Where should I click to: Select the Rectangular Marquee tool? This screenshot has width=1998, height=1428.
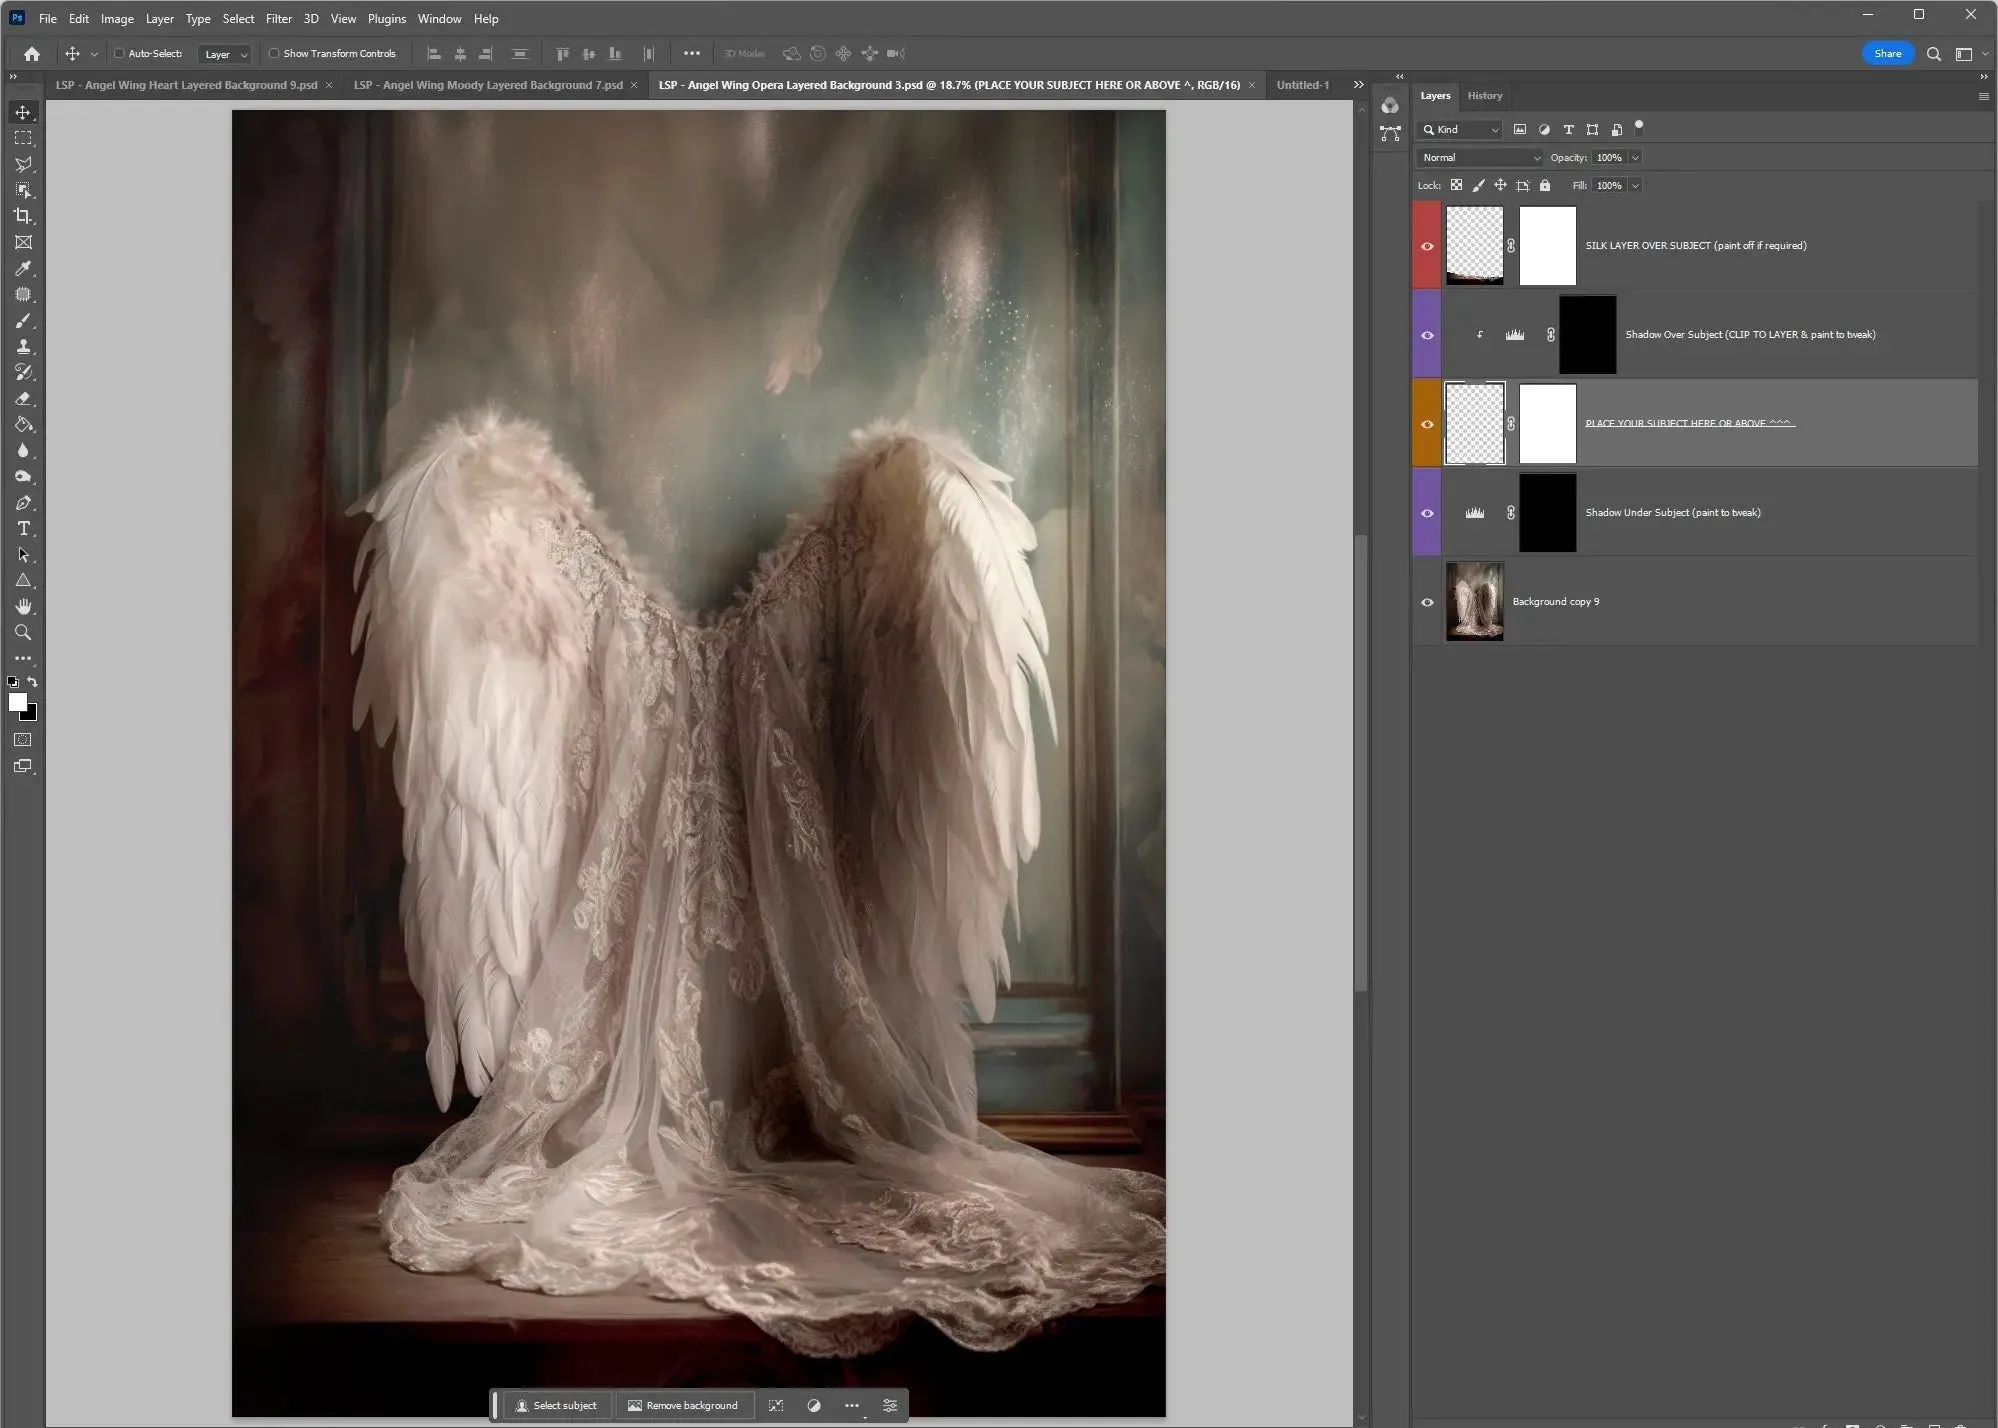(23, 138)
